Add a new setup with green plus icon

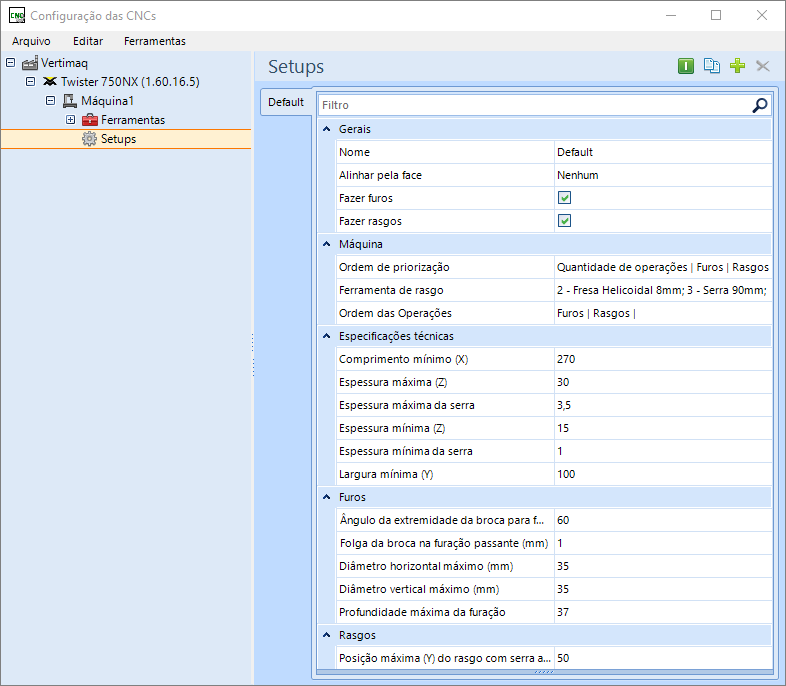pyautogui.click(x=737, y=66)
